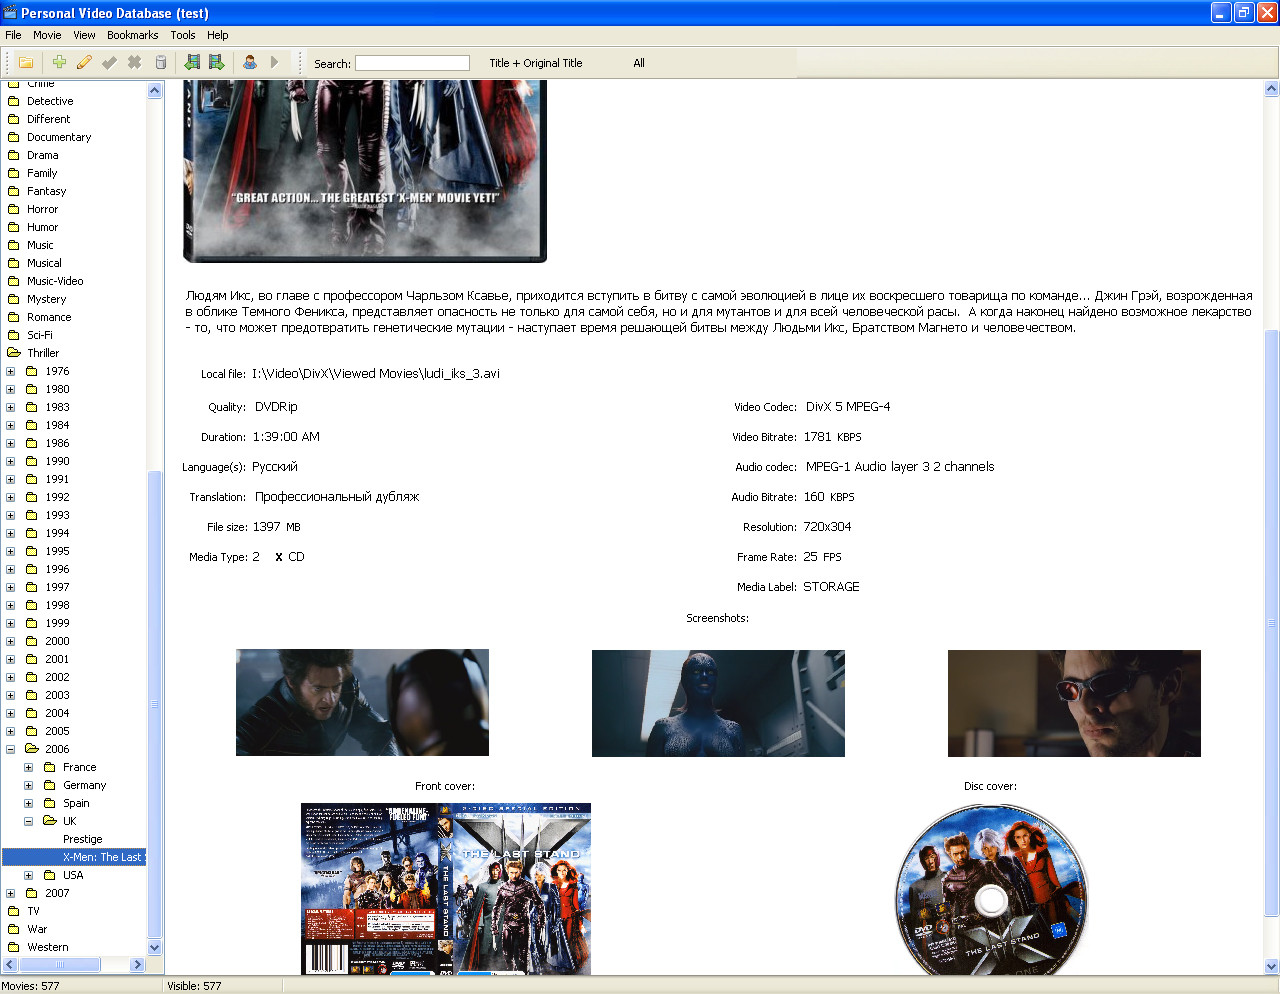Click the grey play arrow icon

tap(274, 62)
